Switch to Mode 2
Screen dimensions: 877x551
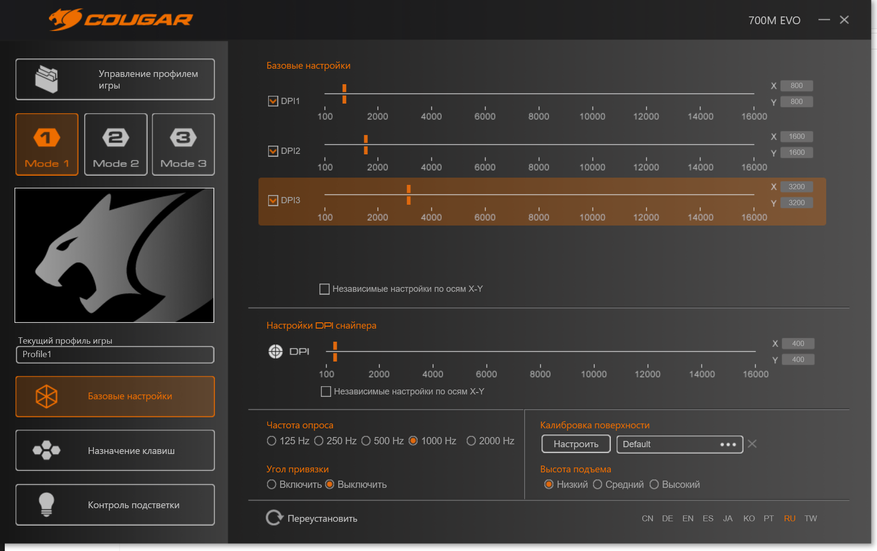116,145
